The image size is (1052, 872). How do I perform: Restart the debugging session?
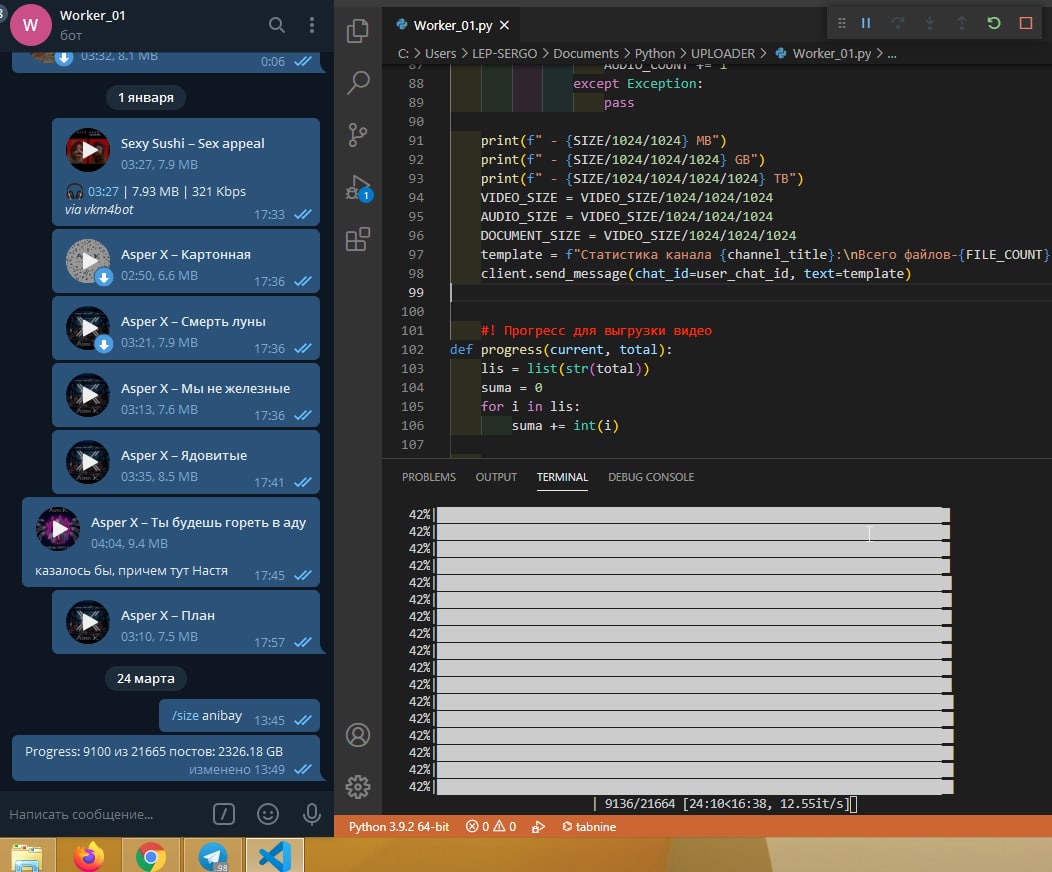click(x=993, y=23)
